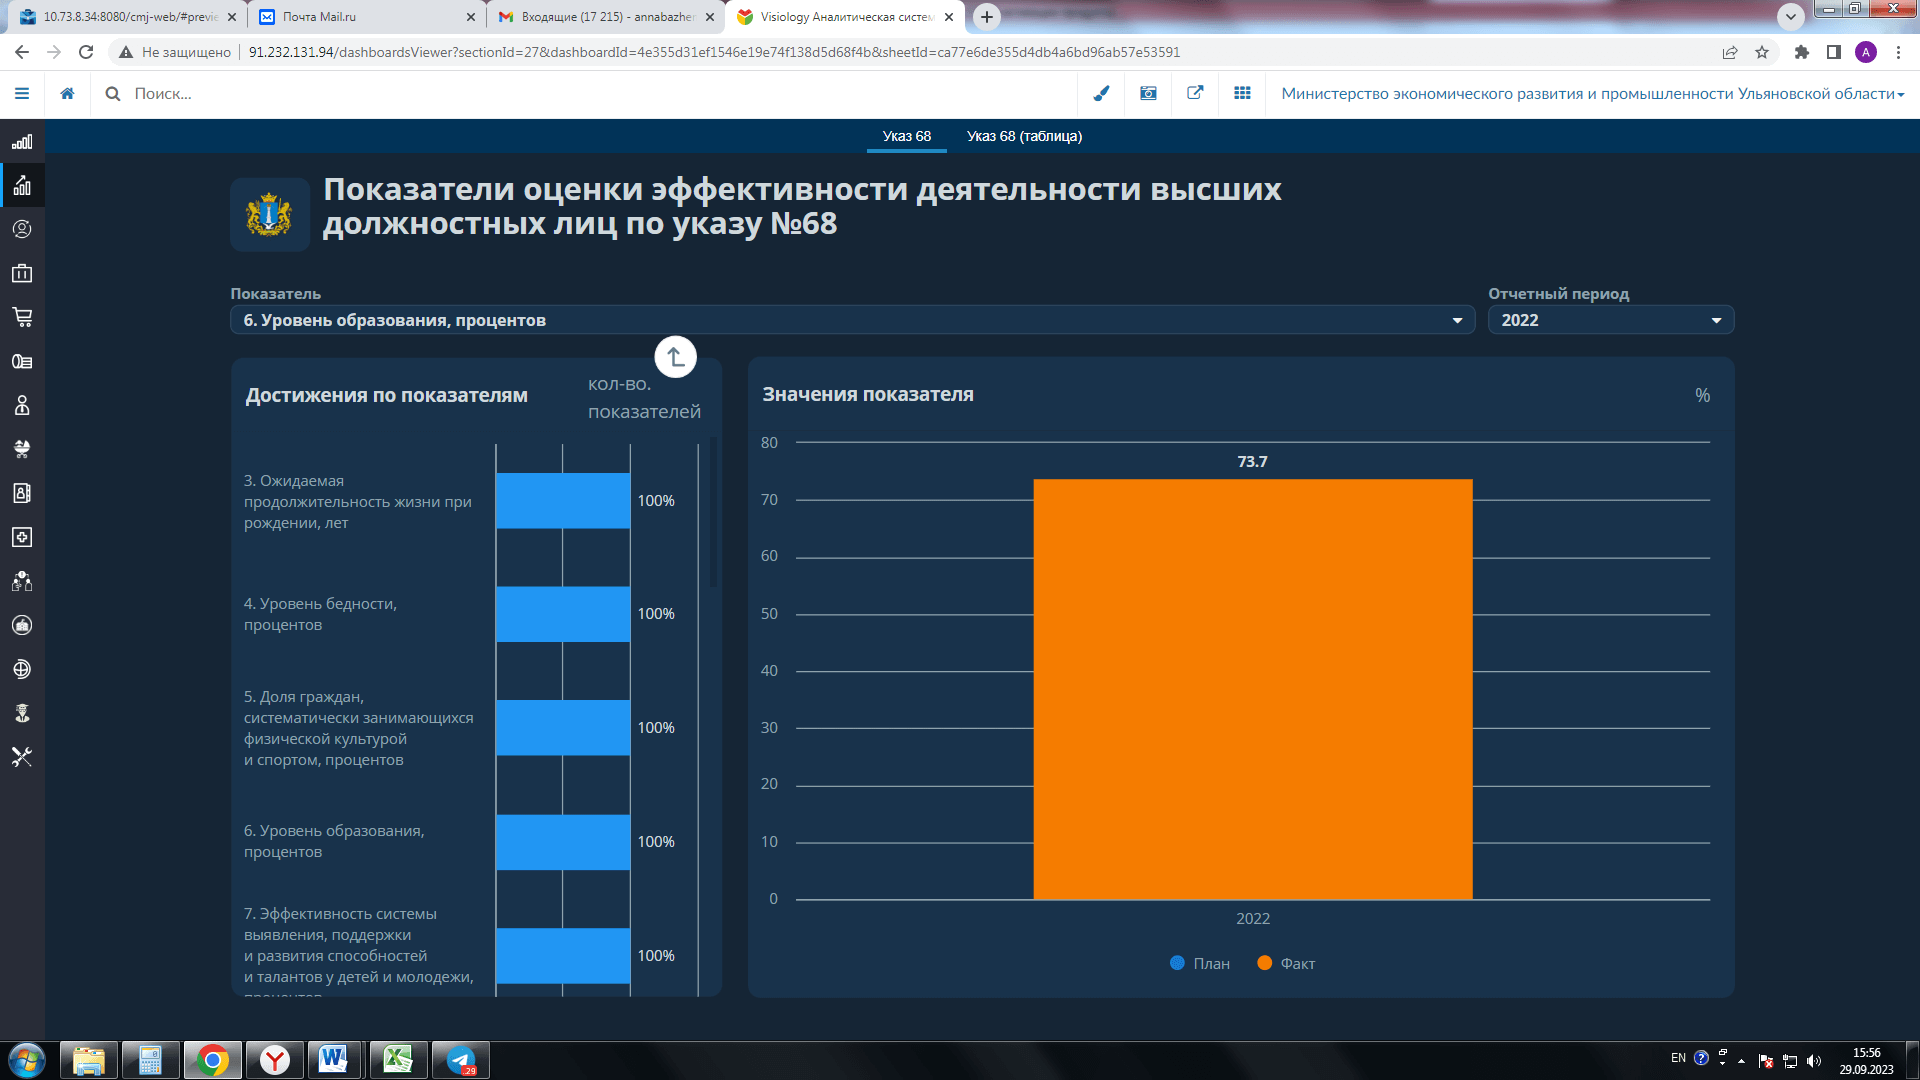Open dashboard in new window icon
Viewport: 1920px width, 1080px height.
pyautogui.click(x=1195, y=93)
